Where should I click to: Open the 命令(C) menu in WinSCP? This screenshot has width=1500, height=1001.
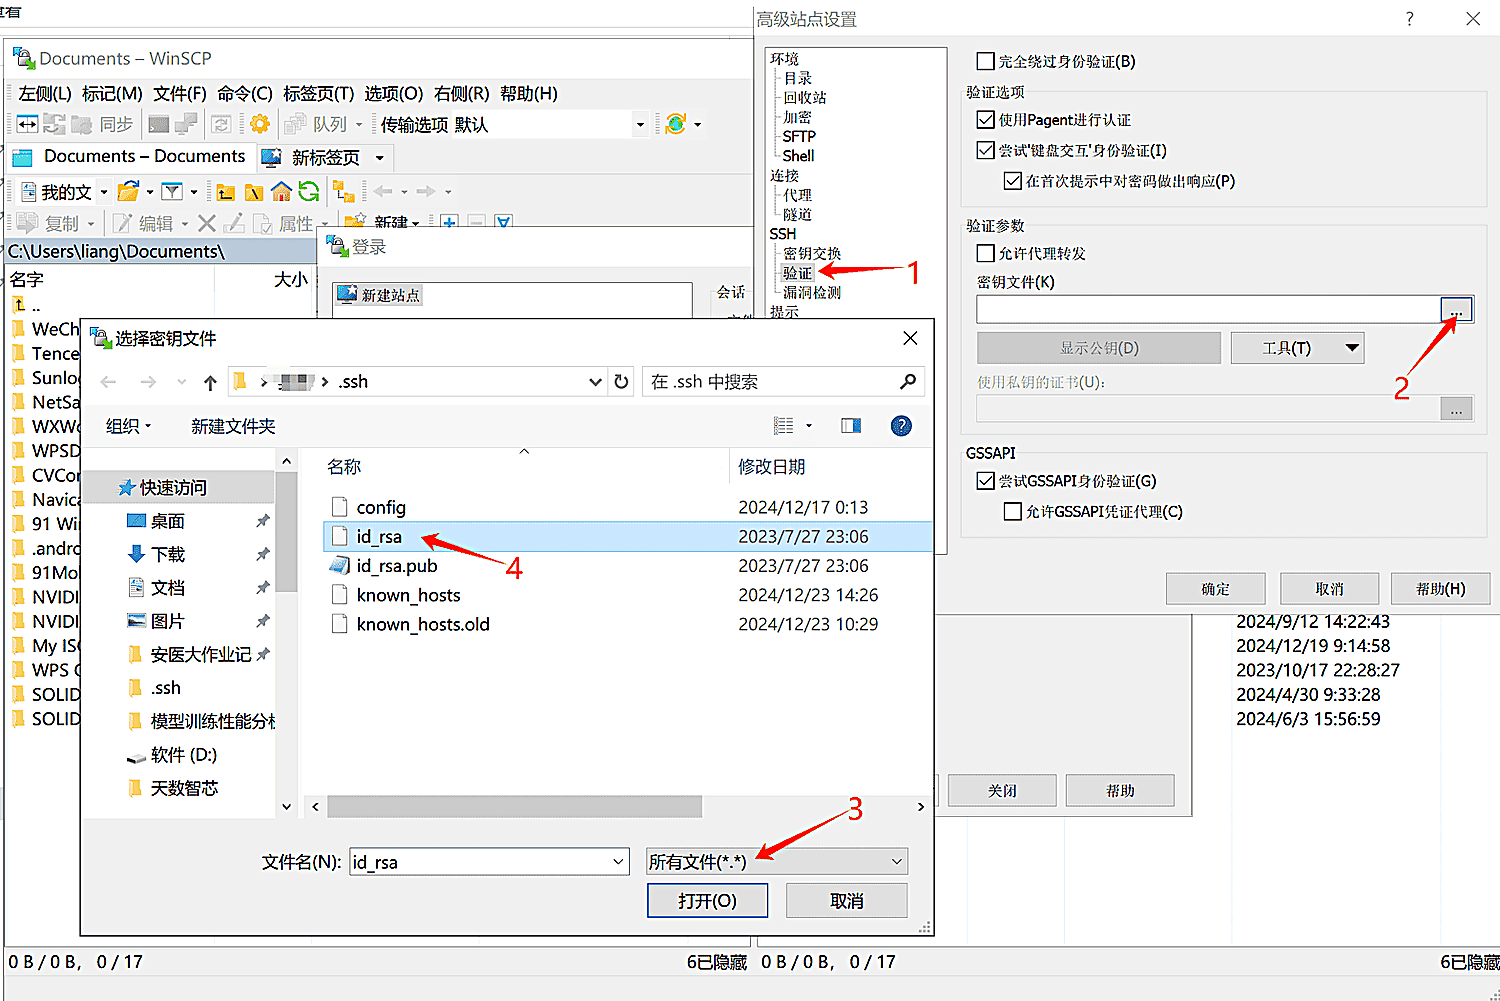[x=245, y=93]
